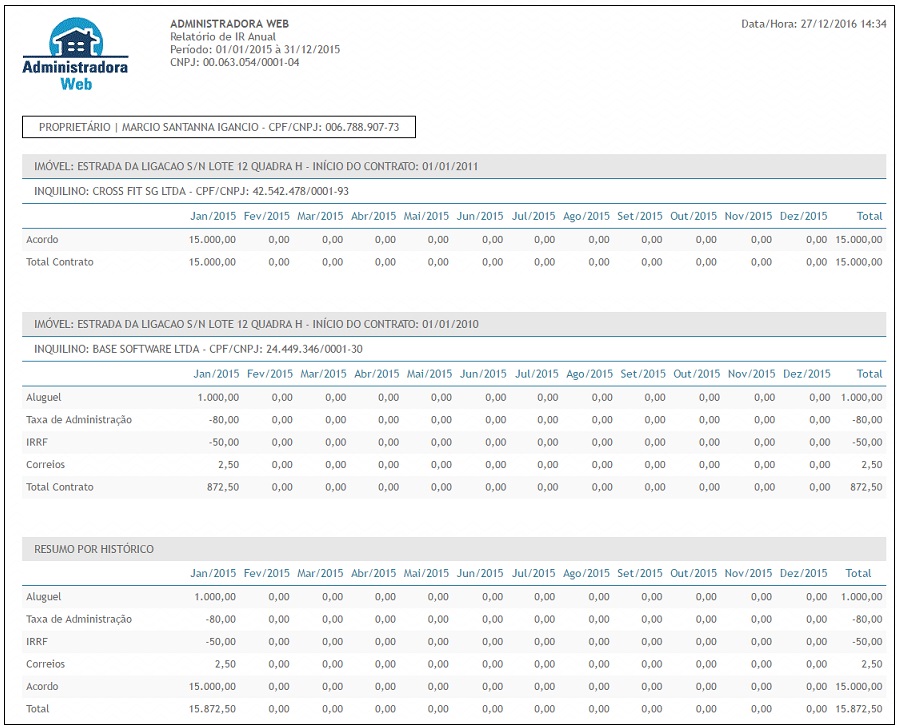Click the Total column header in Cross Fit table

(869, 216)
